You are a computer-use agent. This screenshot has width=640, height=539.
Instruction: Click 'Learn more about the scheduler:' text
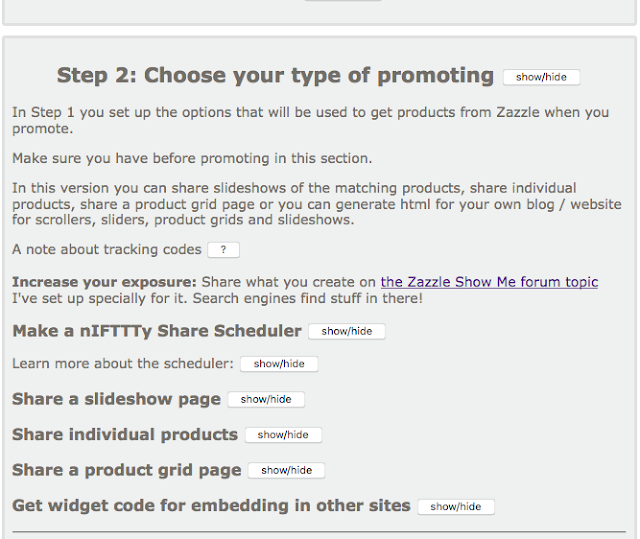[123, 363]
